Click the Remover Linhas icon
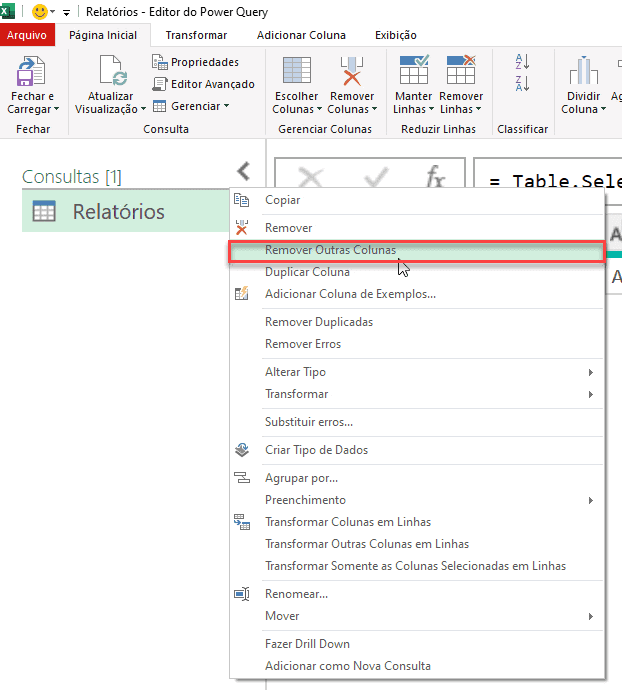Screen dimensions: 622x690 461,70
